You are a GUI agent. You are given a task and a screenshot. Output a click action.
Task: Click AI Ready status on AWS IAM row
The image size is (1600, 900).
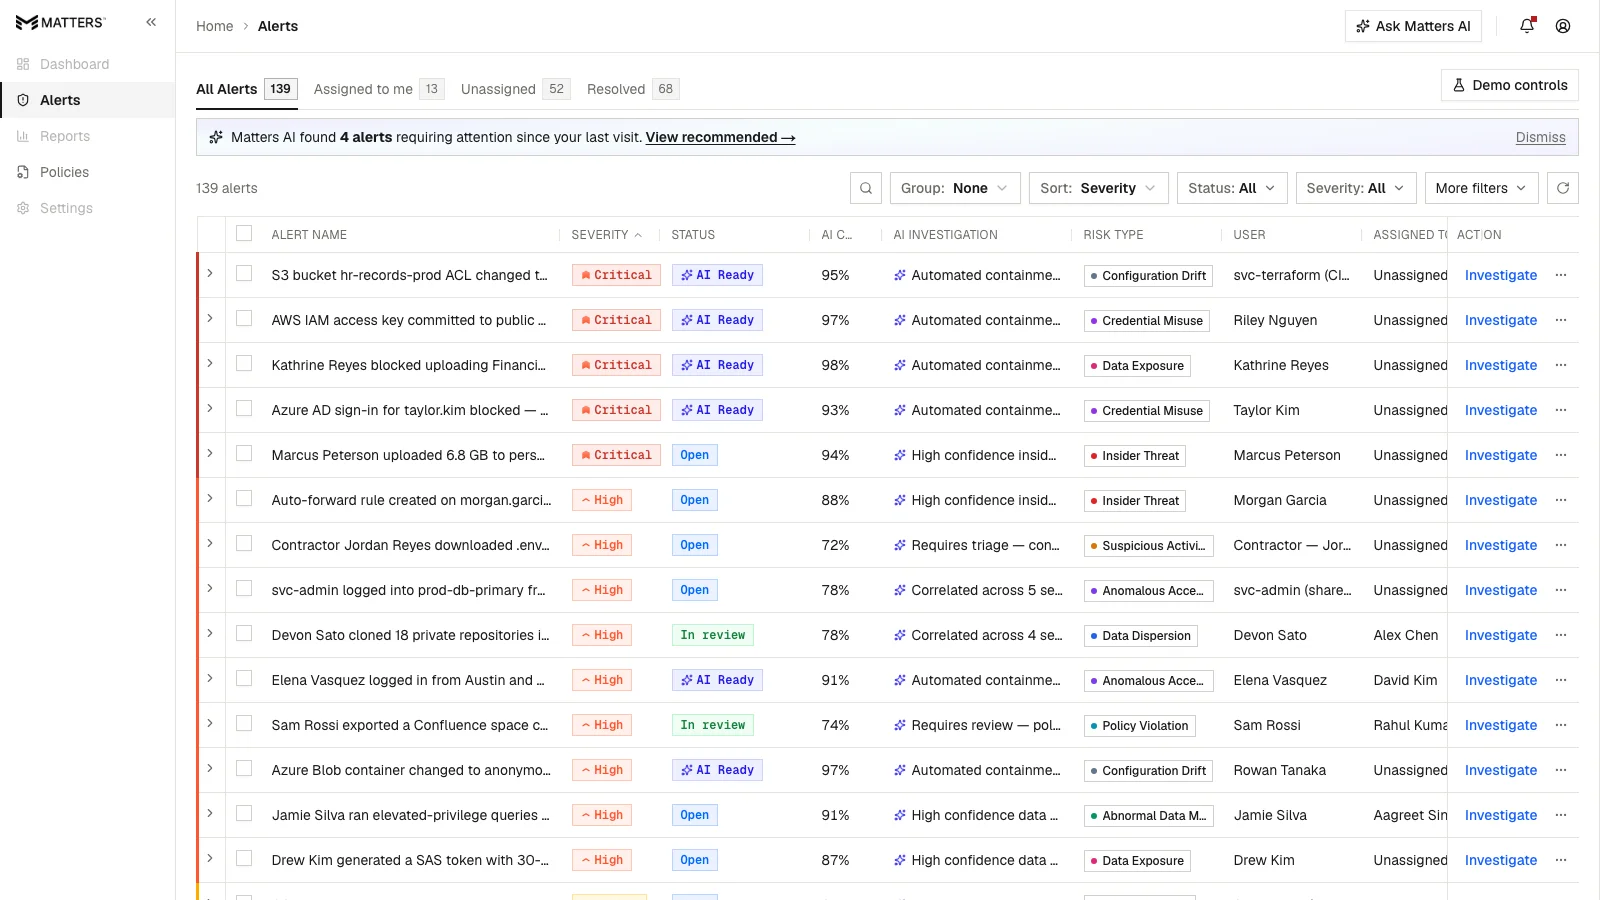pos(717,320)
